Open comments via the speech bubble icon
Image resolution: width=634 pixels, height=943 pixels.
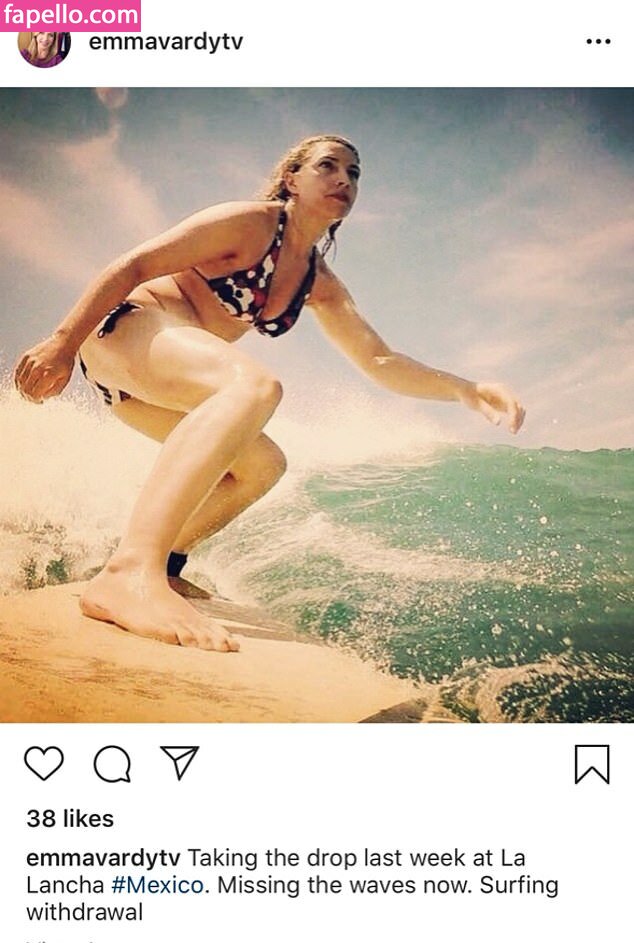[x=112, y=764]
